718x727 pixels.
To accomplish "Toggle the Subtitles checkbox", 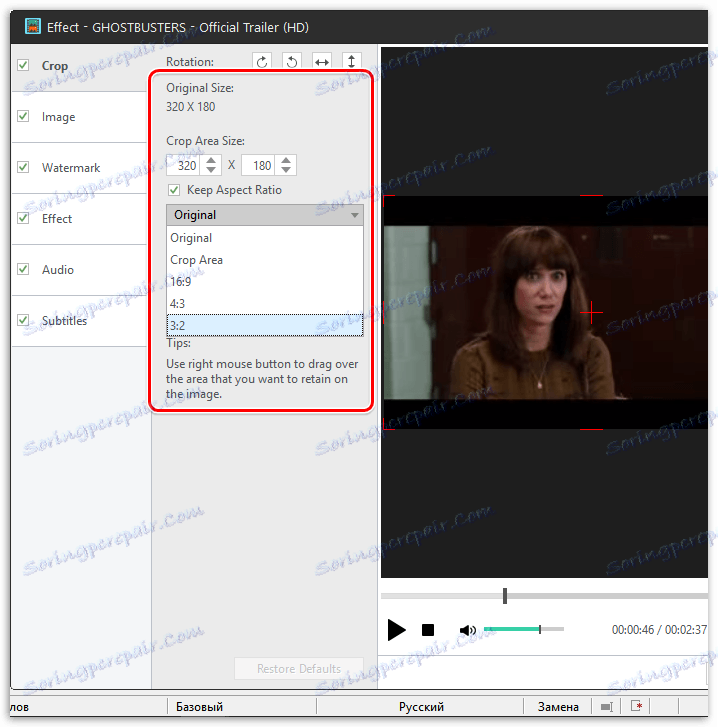I will pos(23,320).
